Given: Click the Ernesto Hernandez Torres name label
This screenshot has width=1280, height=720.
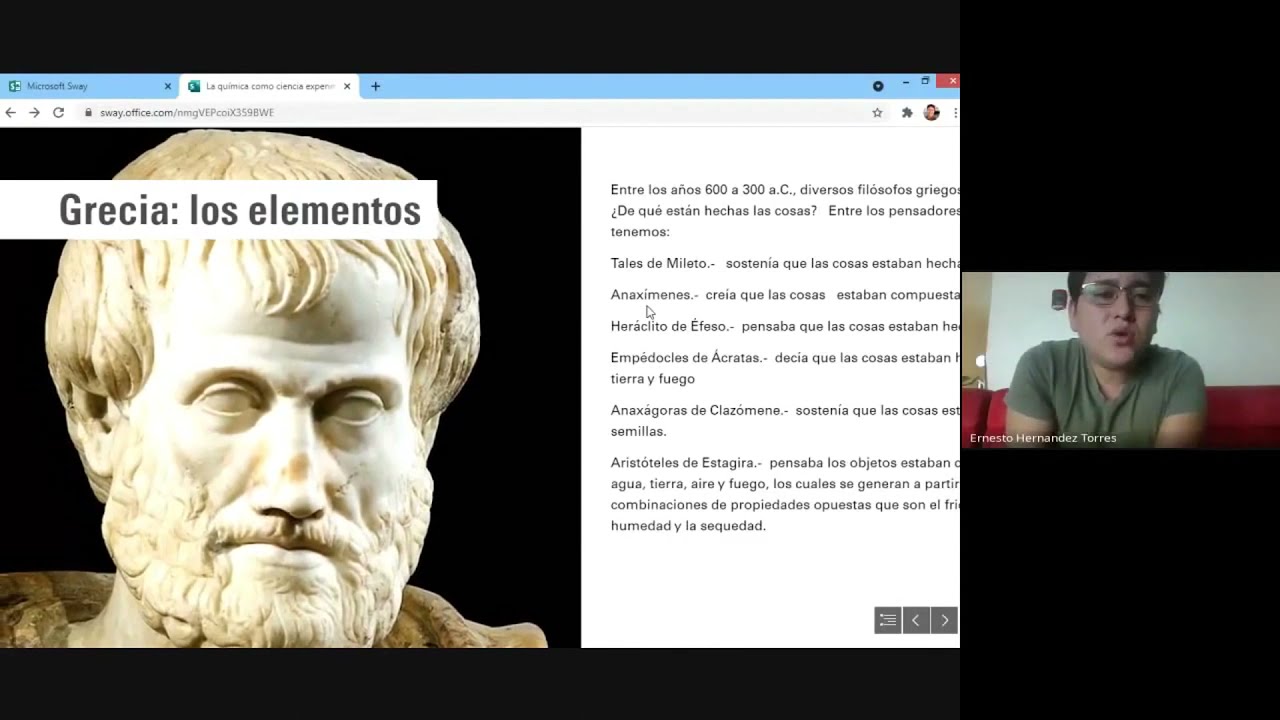Looking at the screenshot, I should click(x=1043, y=438).
